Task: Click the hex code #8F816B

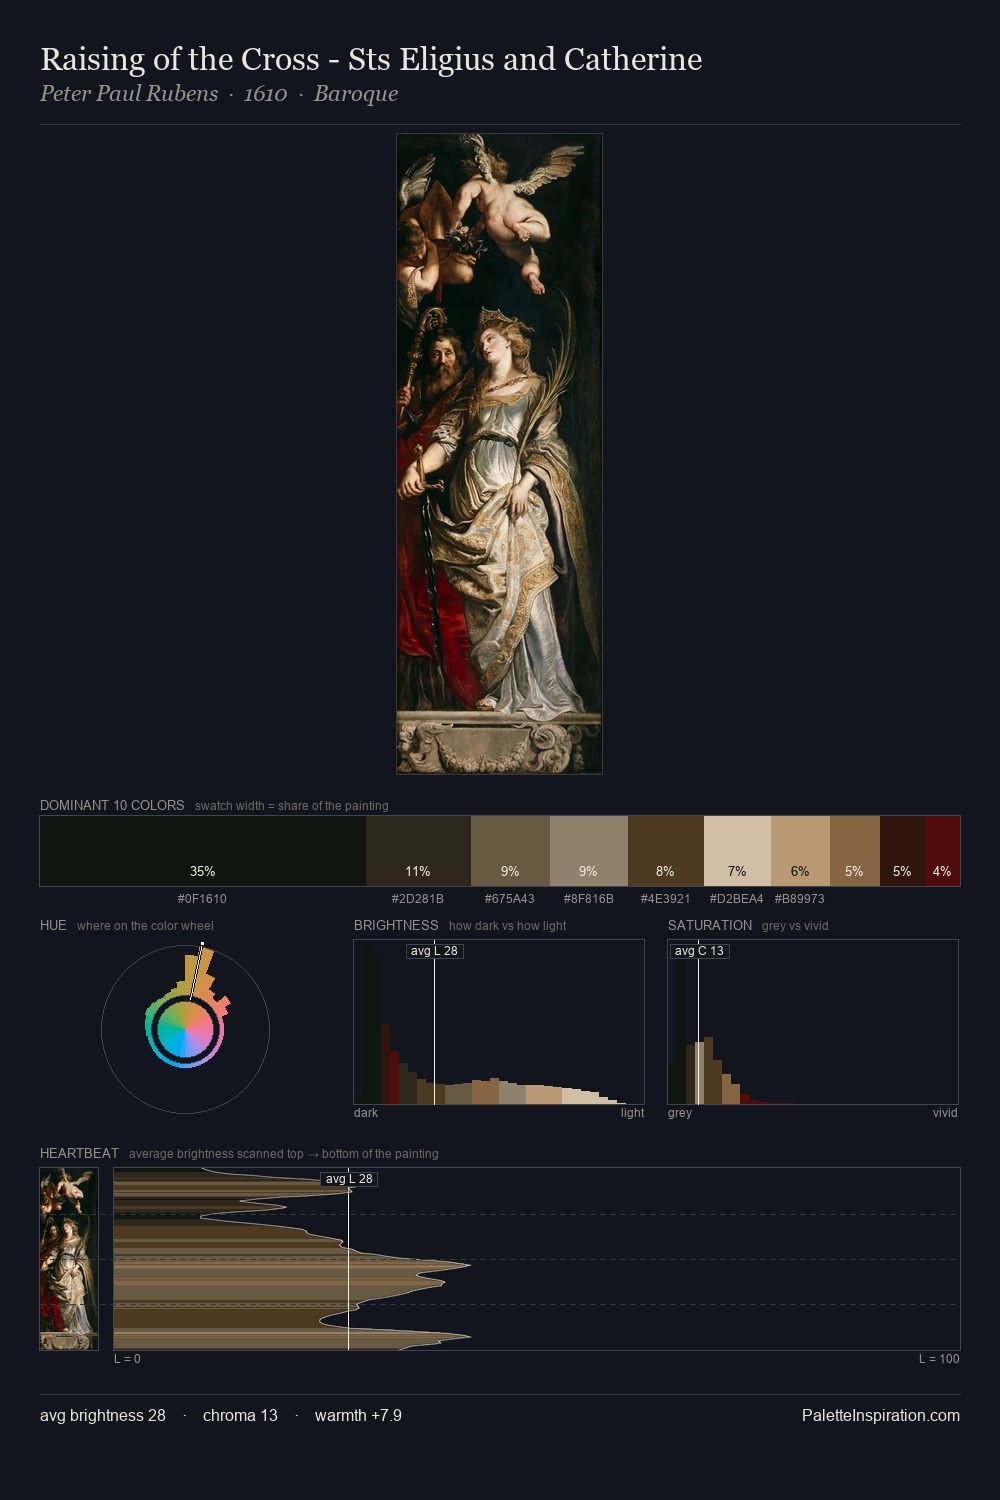Action: 589,899
